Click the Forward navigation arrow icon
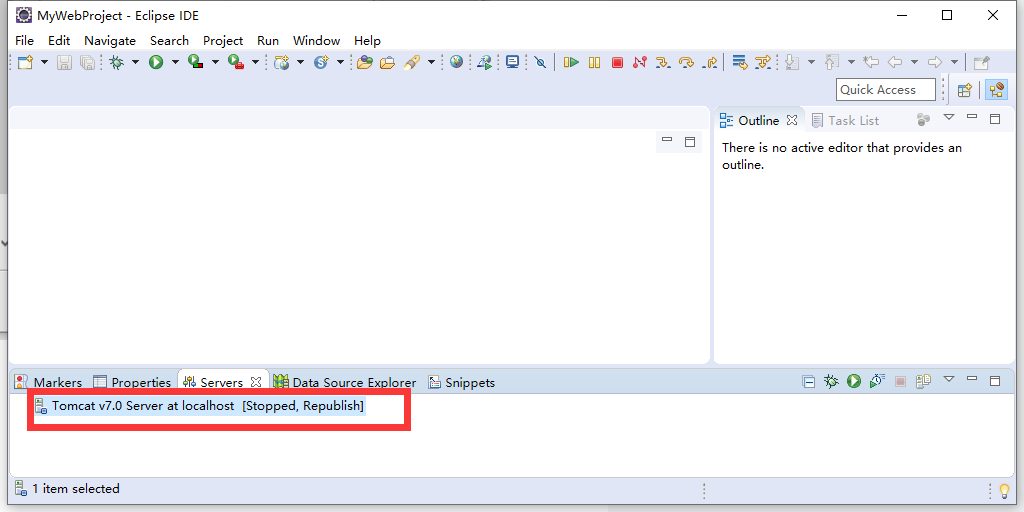This screenshot has height=512, width=1024. click(x=935, y=62)
